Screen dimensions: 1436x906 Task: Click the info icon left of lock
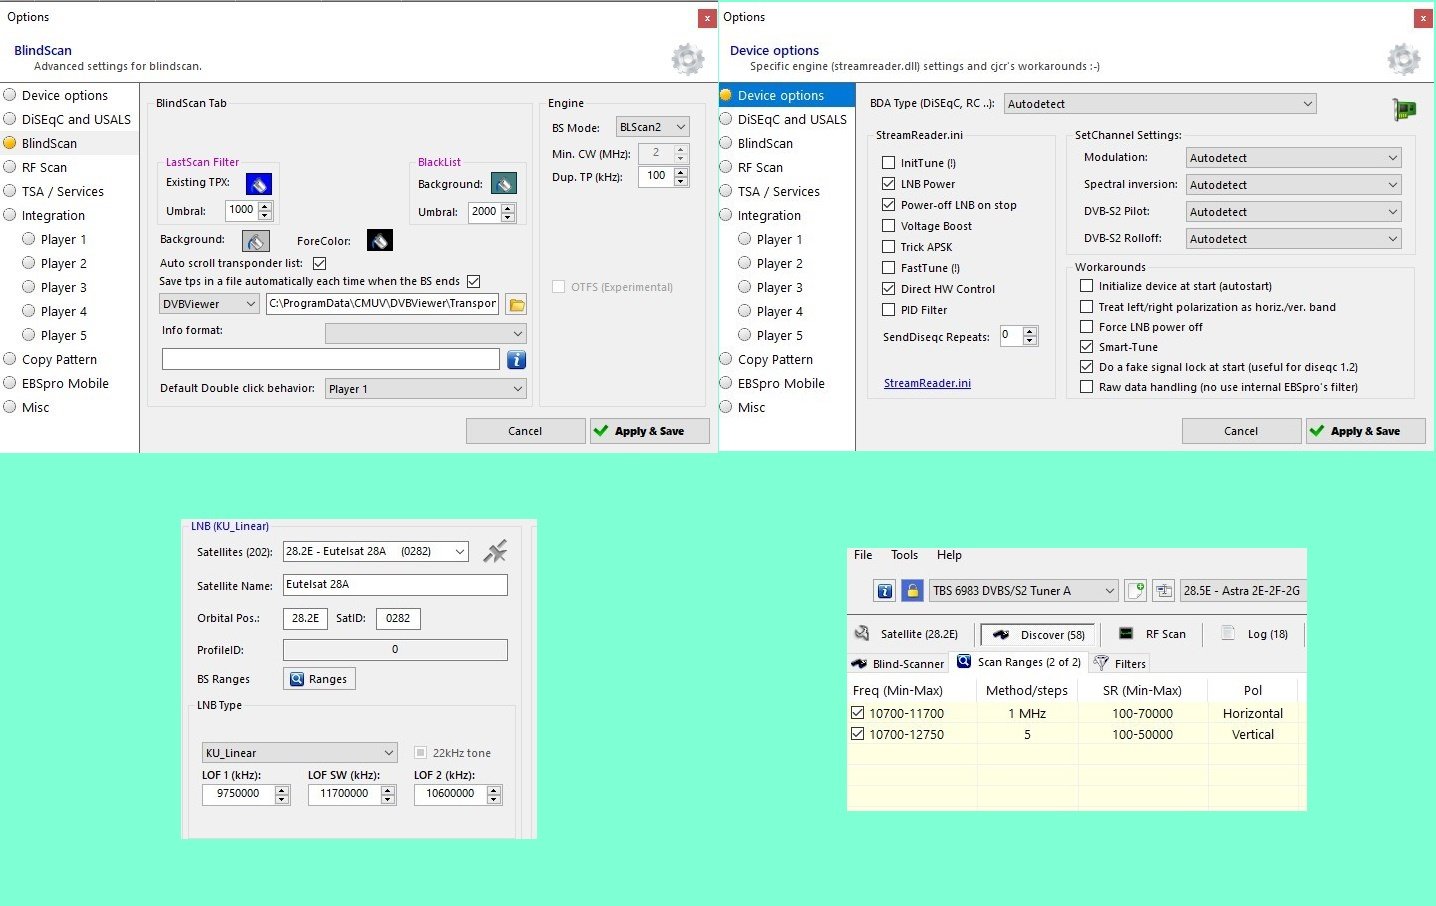[884, 591]
